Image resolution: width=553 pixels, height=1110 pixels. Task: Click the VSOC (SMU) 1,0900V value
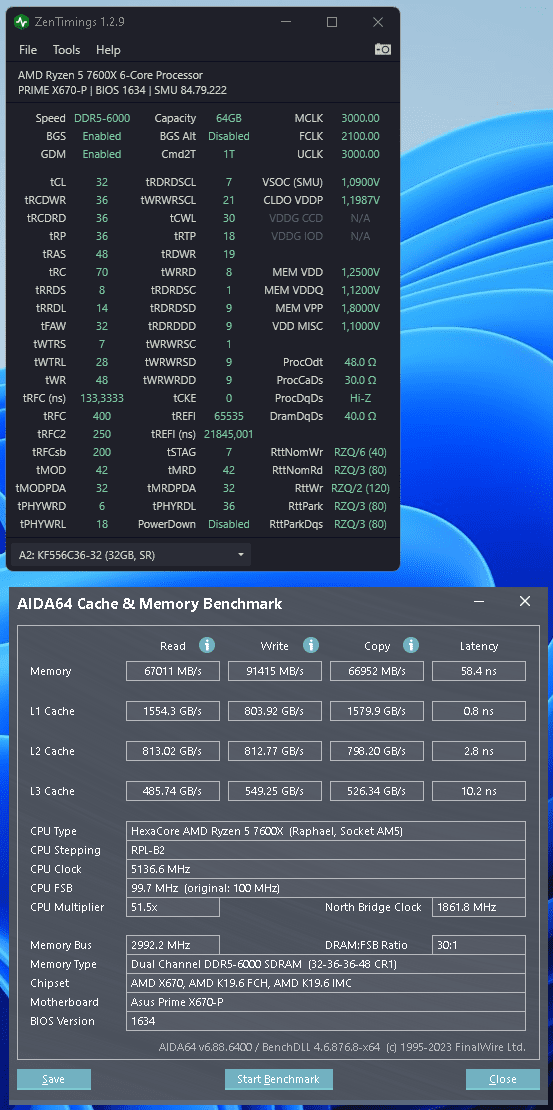point(360,182)
